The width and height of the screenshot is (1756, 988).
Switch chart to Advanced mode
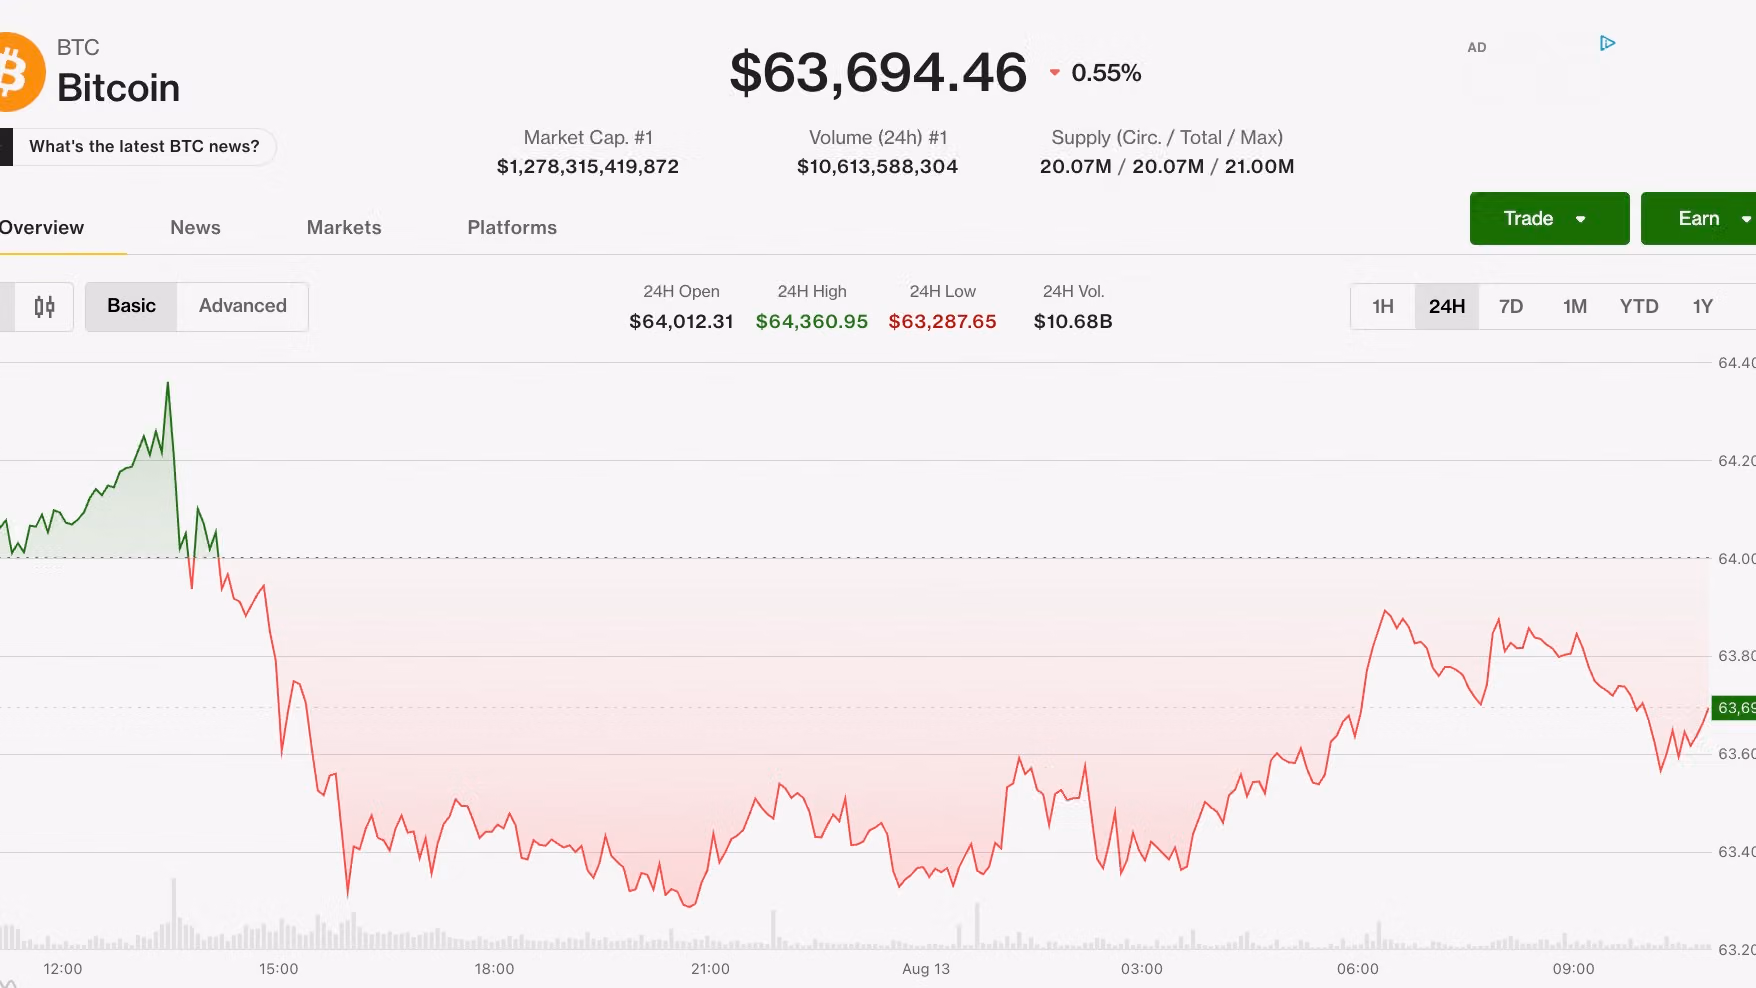[x=243, y=306]
